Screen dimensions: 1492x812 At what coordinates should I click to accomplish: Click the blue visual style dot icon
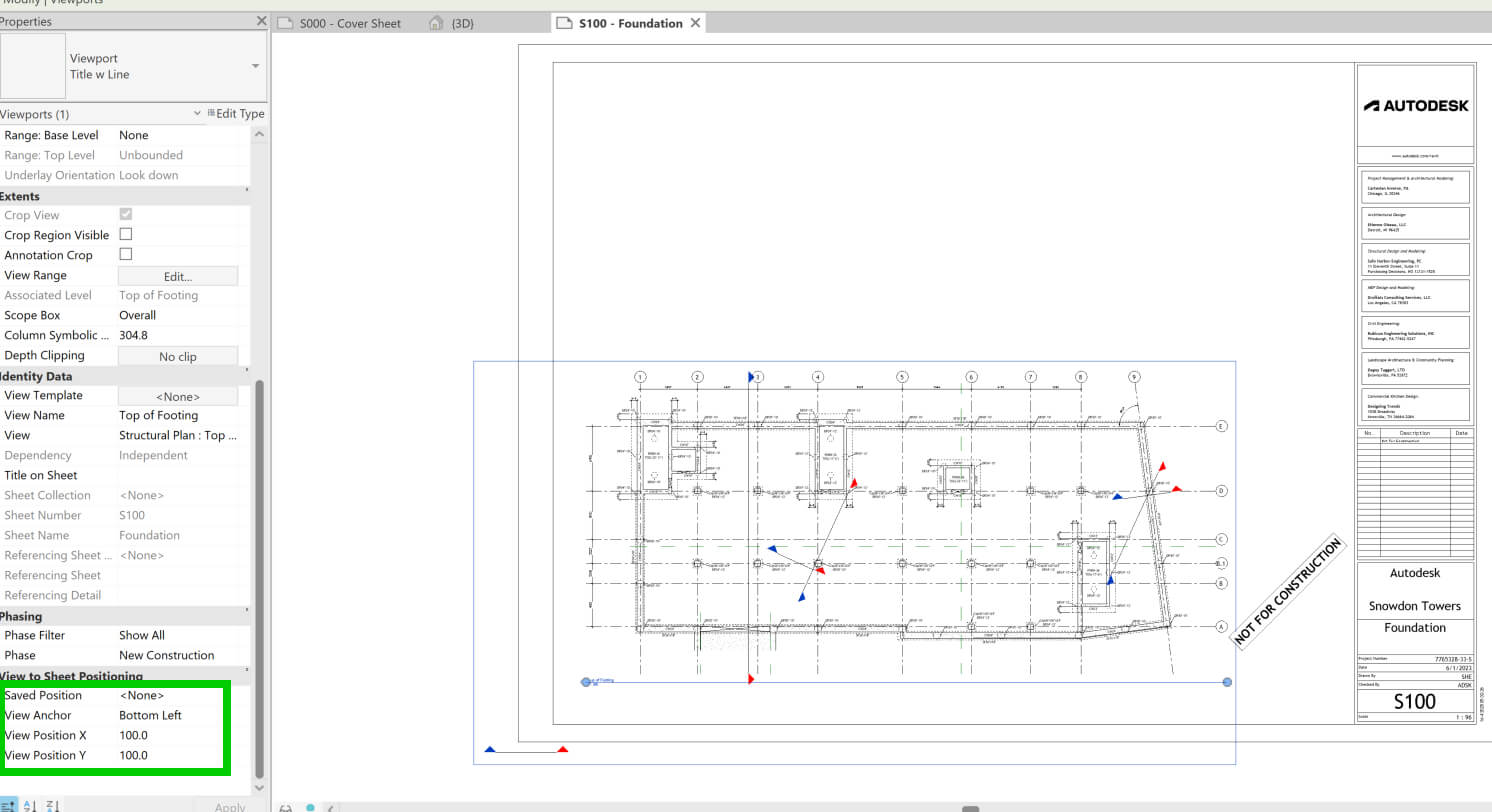click(308, 806)
